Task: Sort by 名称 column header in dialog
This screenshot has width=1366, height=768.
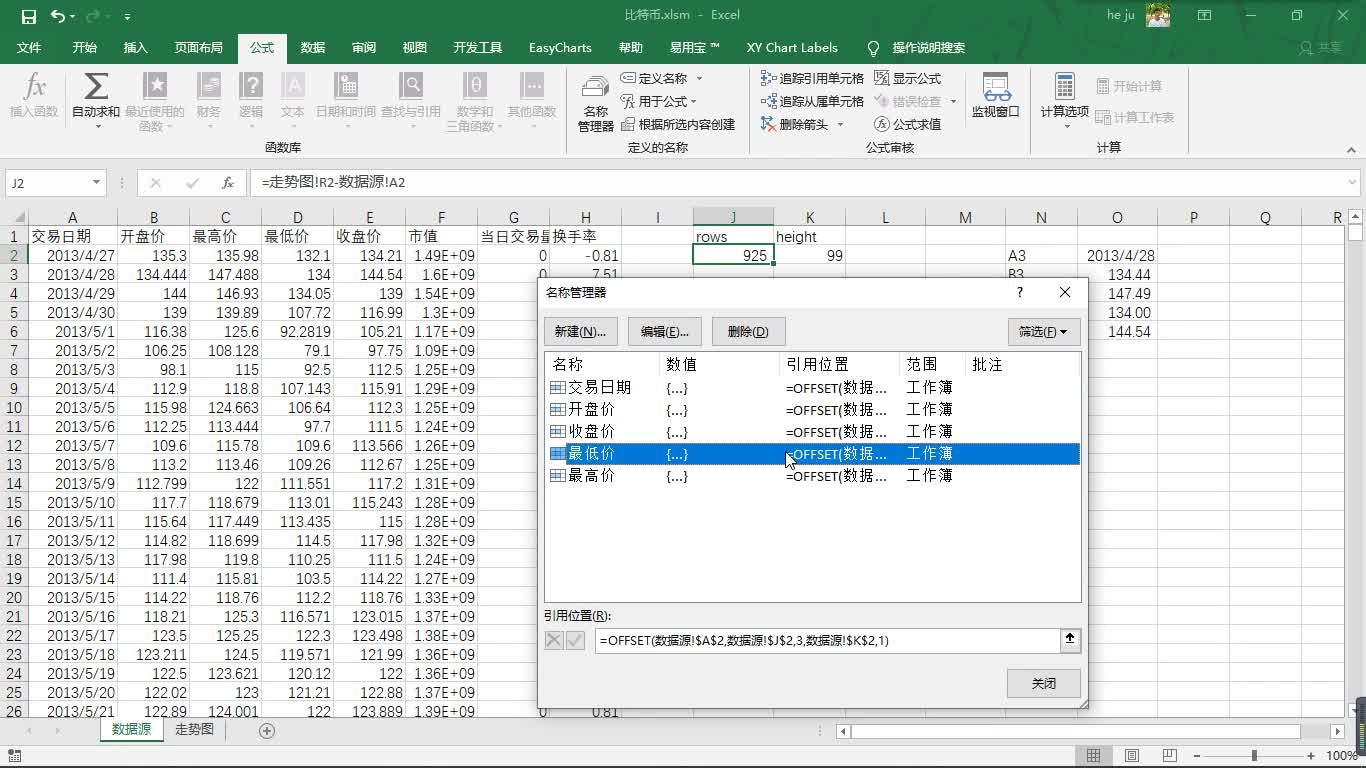Action: pos(603,364)
